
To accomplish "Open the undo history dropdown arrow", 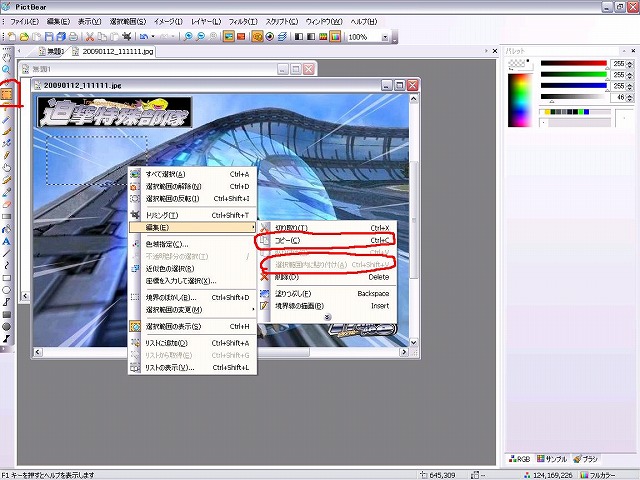I will (153, 37).
